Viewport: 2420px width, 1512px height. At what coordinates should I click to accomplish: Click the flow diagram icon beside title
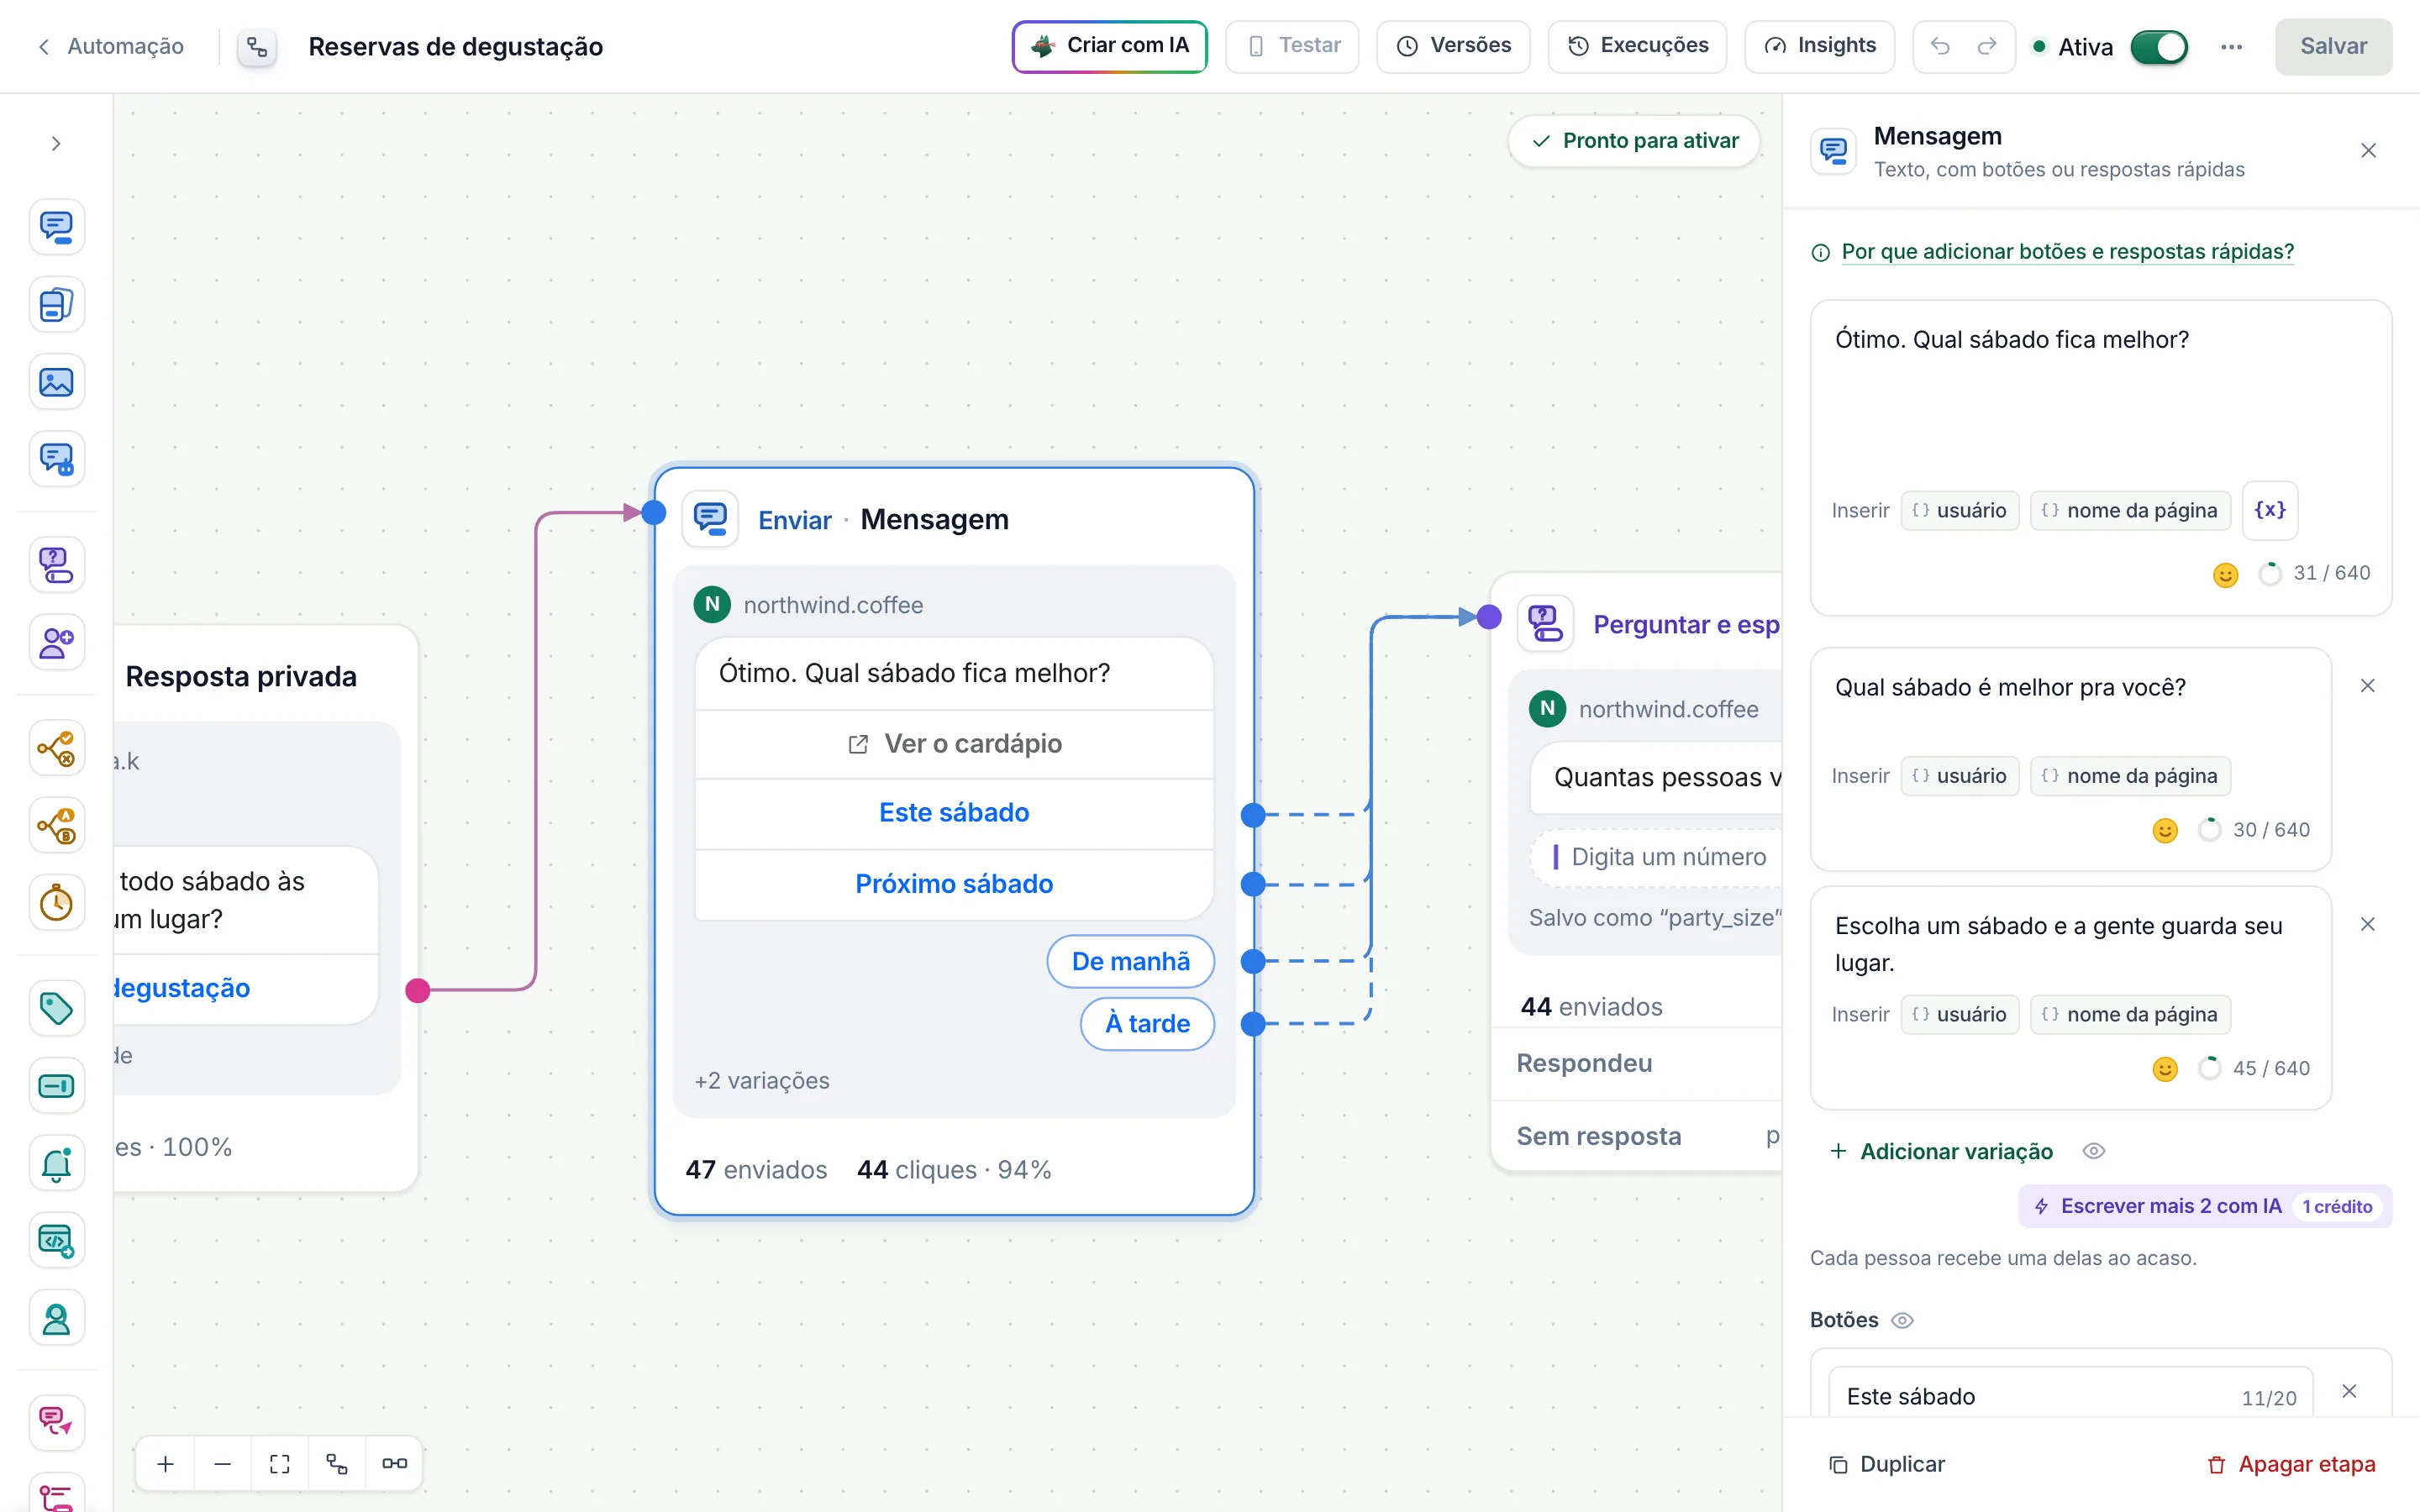257,47
